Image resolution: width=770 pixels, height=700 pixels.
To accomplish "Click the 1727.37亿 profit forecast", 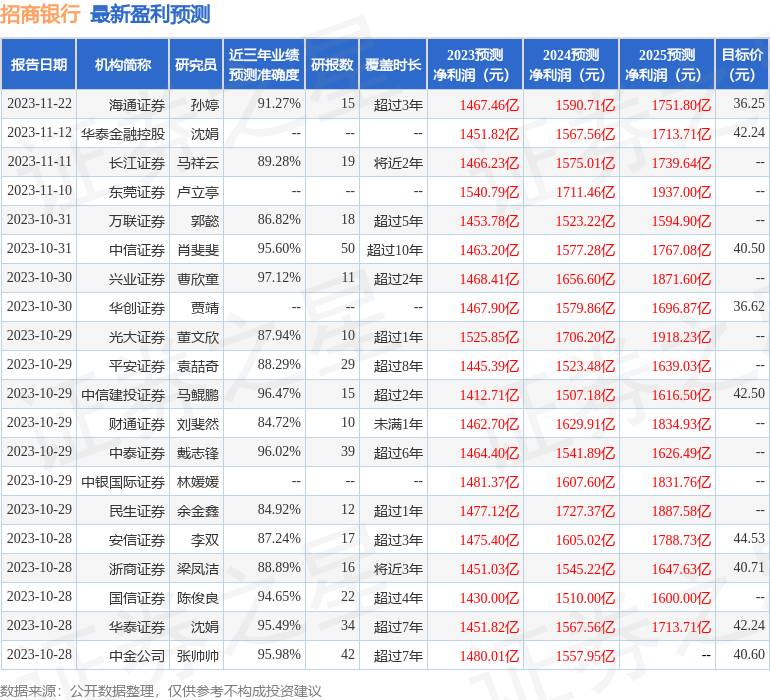I will (585, 510).
